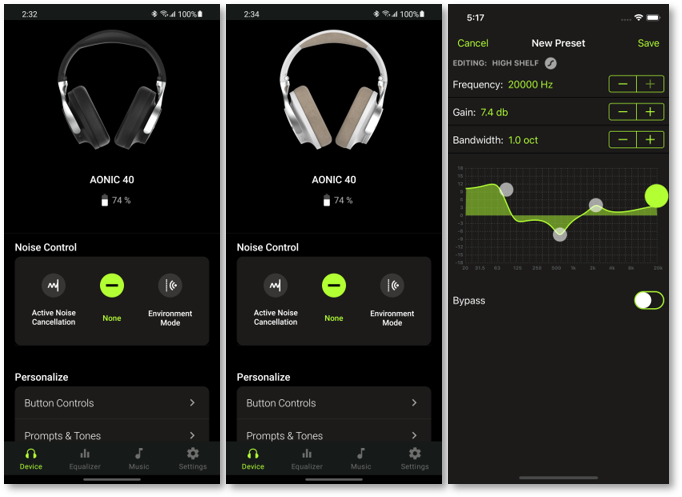Open Settings tab in middle screen
The image size is (682, 497).
coord(415,459)
